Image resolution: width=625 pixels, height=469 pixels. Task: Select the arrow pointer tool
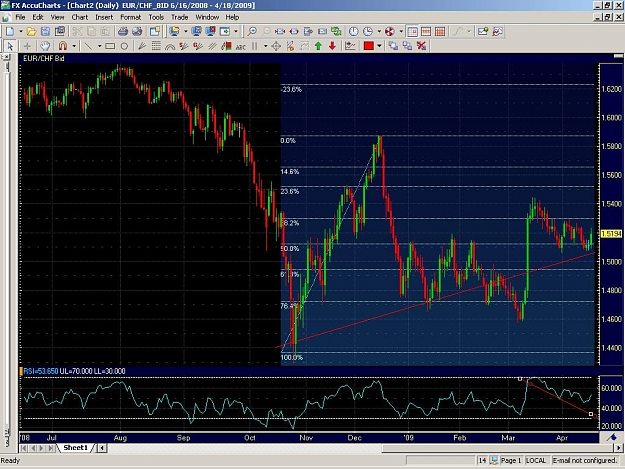coord(10,46)
